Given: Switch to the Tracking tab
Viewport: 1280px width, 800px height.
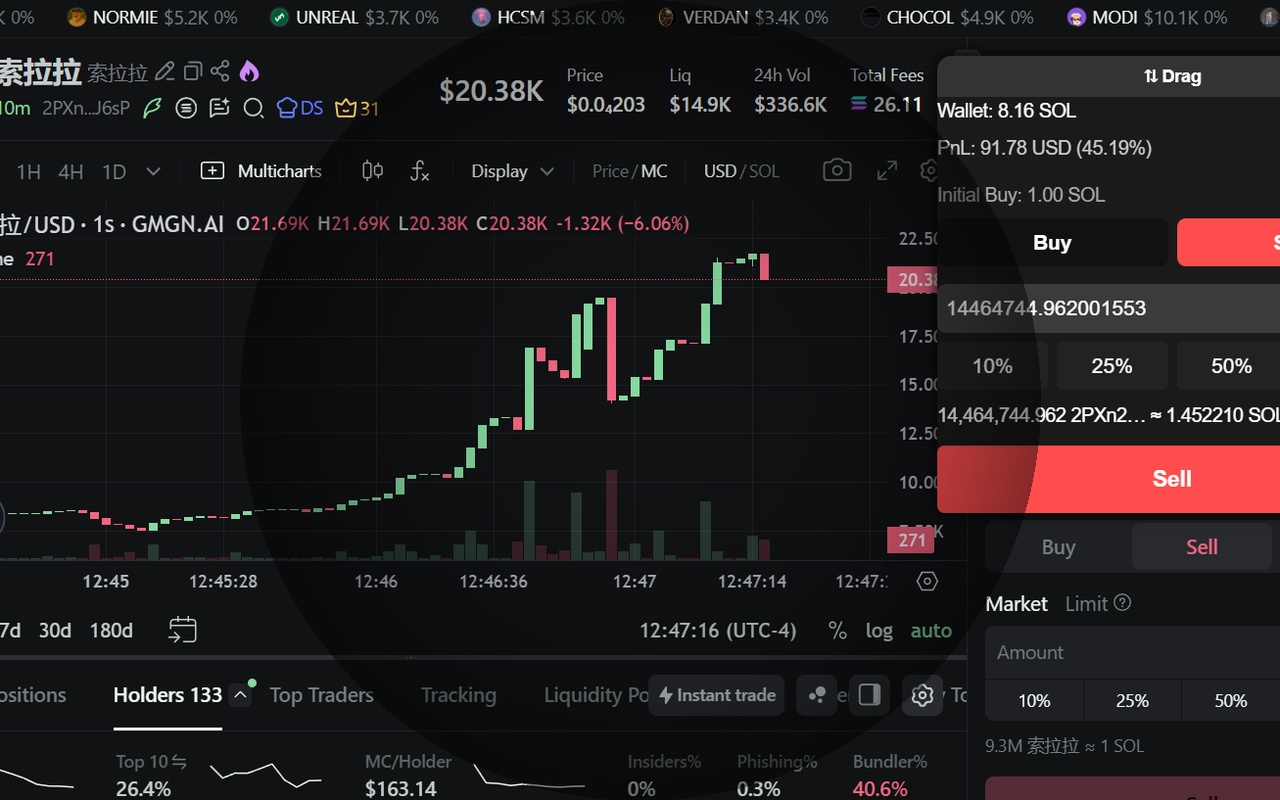Looking at the screenshot, I should pos(458,695).
